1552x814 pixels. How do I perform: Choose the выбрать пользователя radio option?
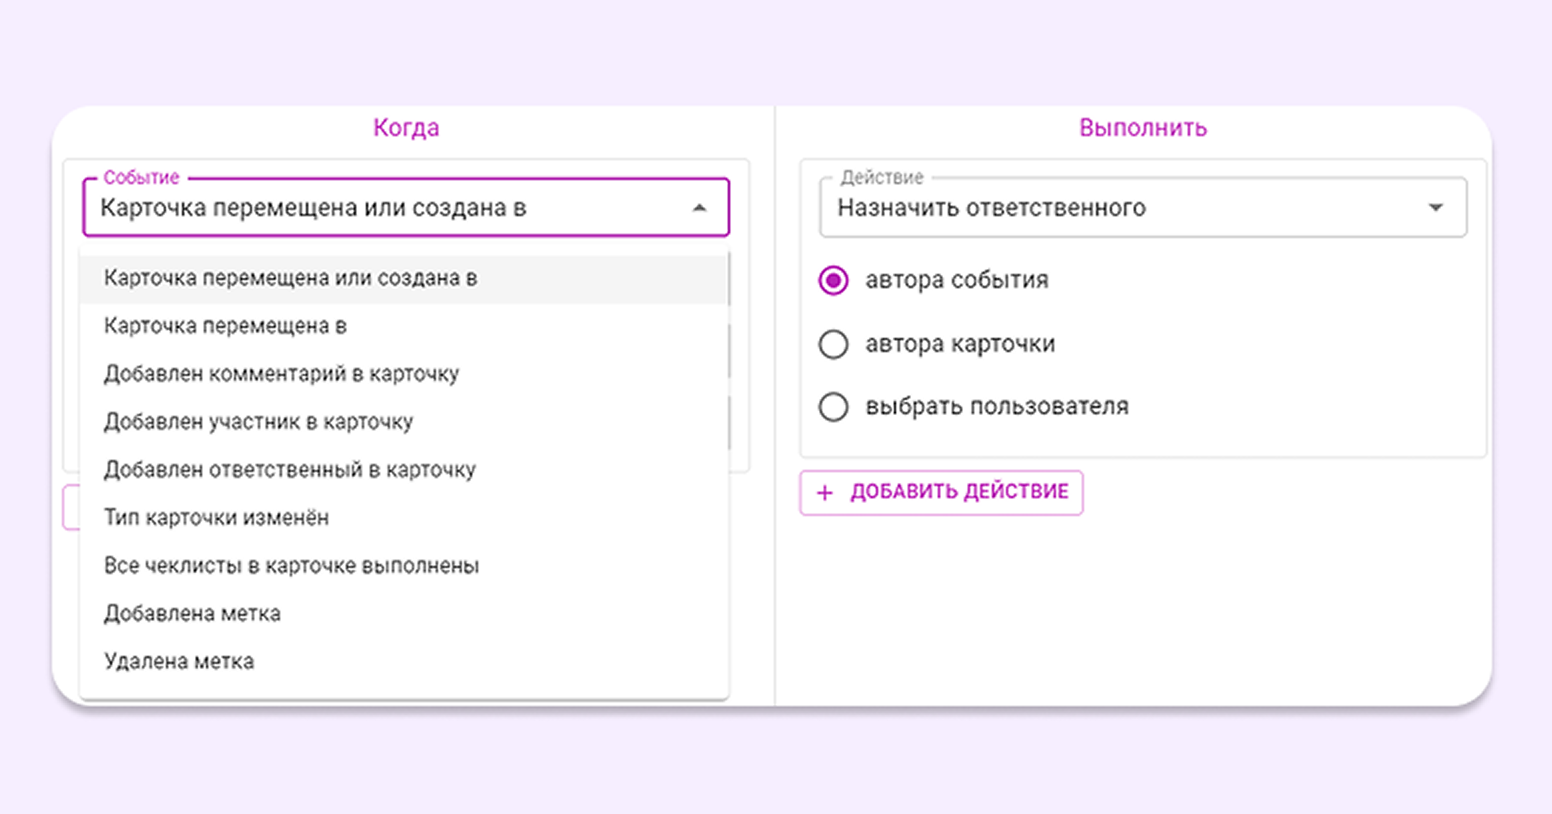833,407
